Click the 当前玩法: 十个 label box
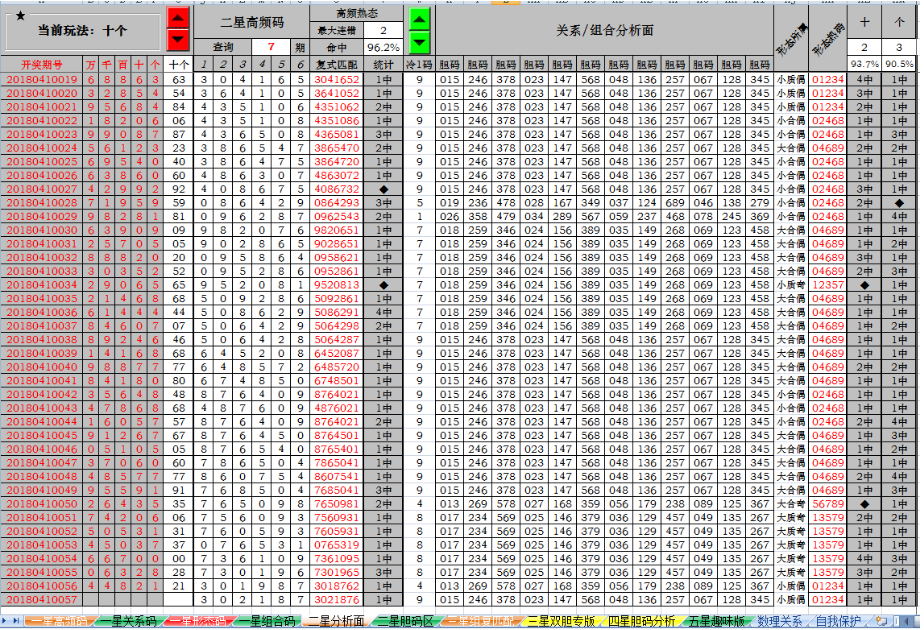 (84, 31)
